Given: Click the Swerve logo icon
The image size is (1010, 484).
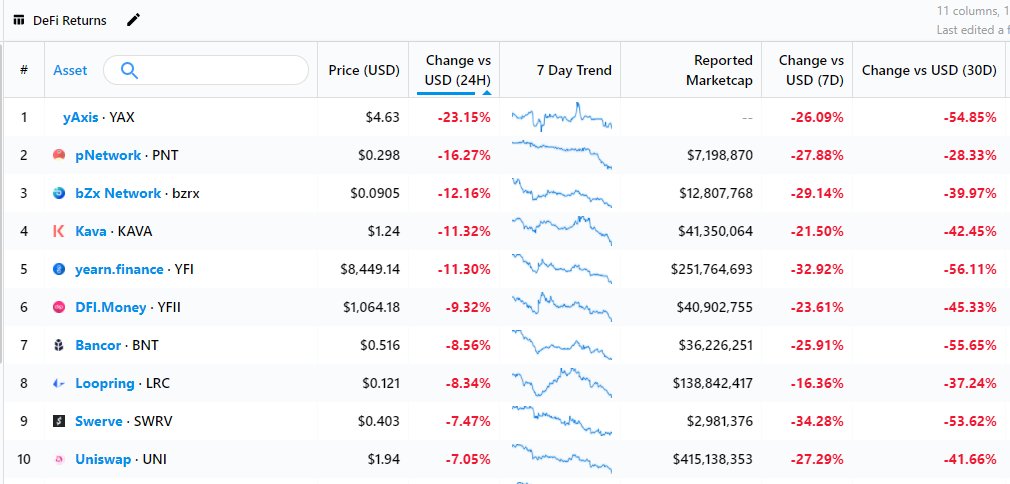Looking at the screenshot, I should point(59,421).
